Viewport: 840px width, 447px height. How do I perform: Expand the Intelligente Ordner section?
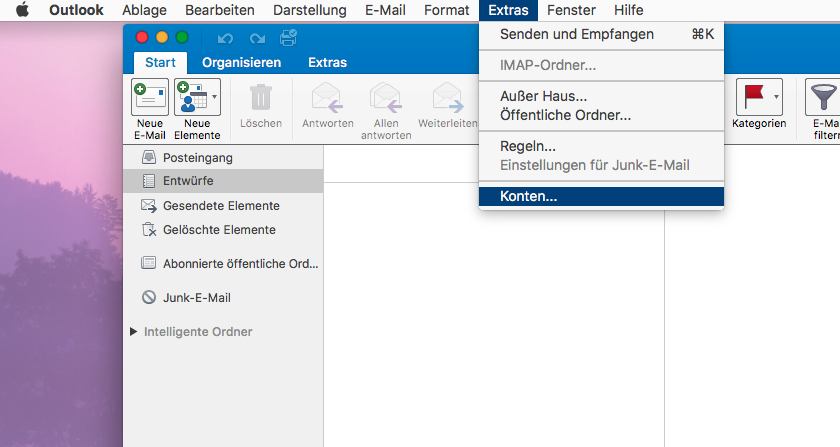(134, 332)
